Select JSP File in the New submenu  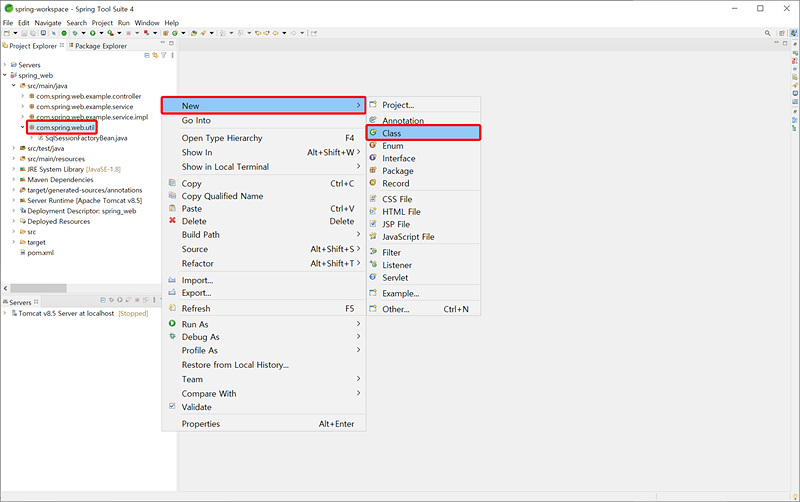click(x=423, y=224)
